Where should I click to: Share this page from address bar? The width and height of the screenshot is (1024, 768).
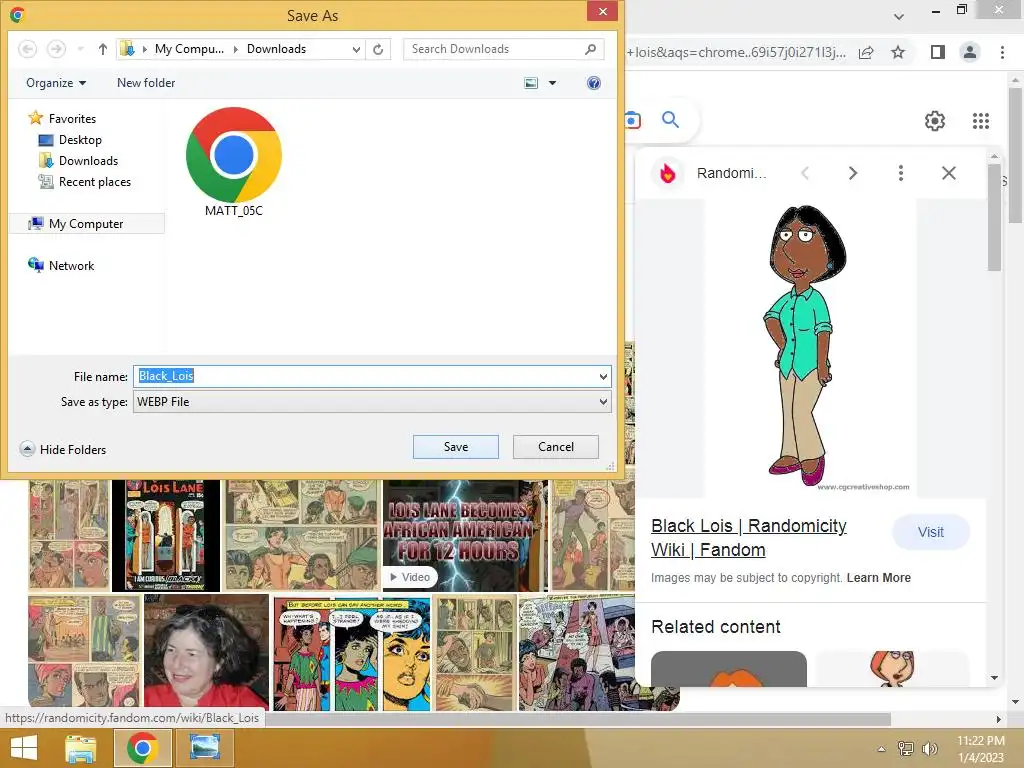click(x=866, y=52)
